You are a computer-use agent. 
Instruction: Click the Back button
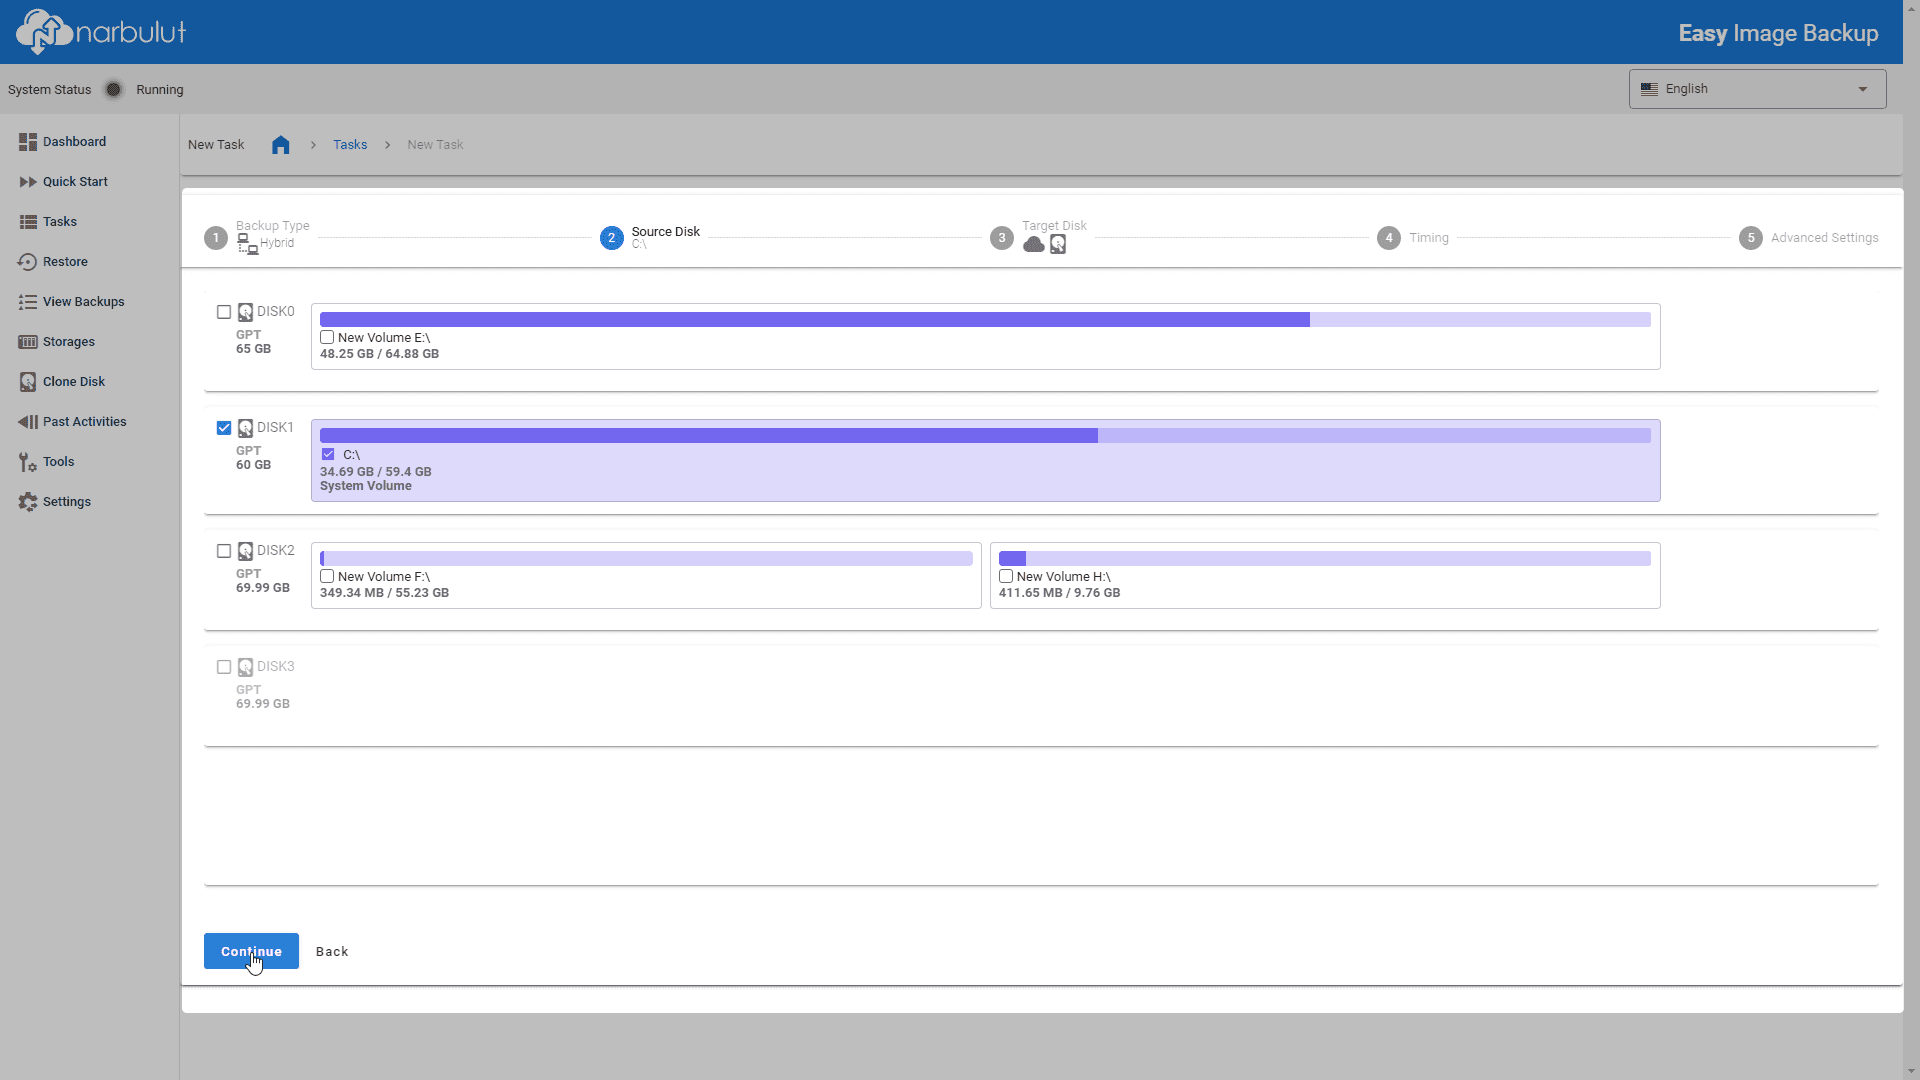(x=332, y=951)
